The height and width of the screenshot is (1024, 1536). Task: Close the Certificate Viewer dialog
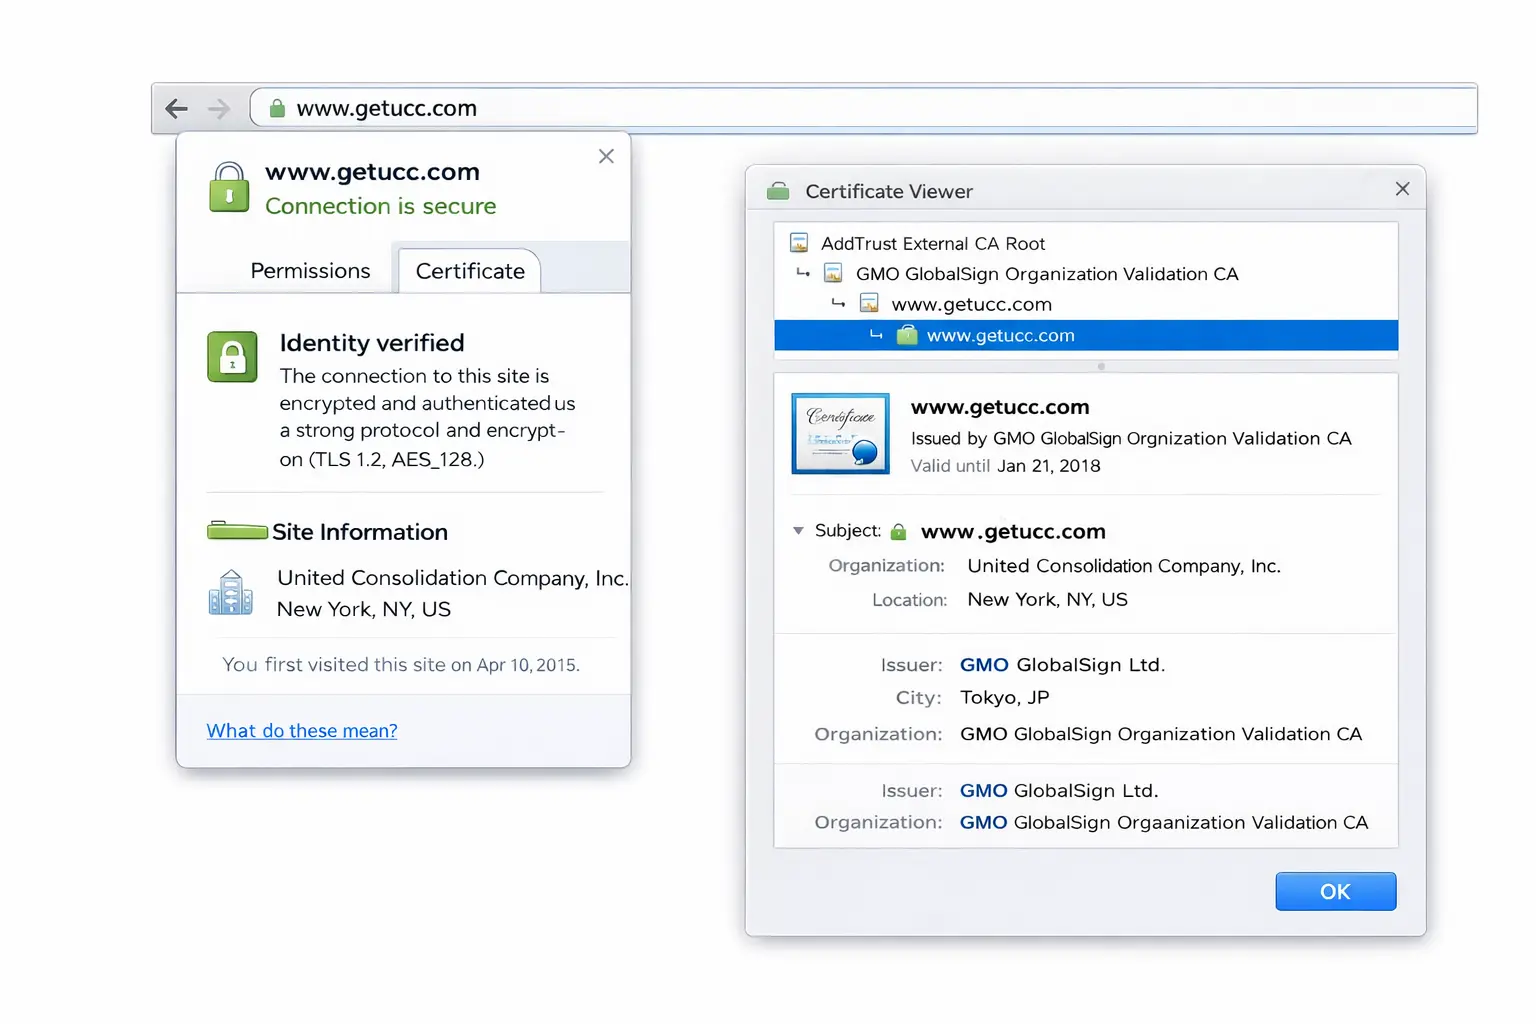[1402, 189]
